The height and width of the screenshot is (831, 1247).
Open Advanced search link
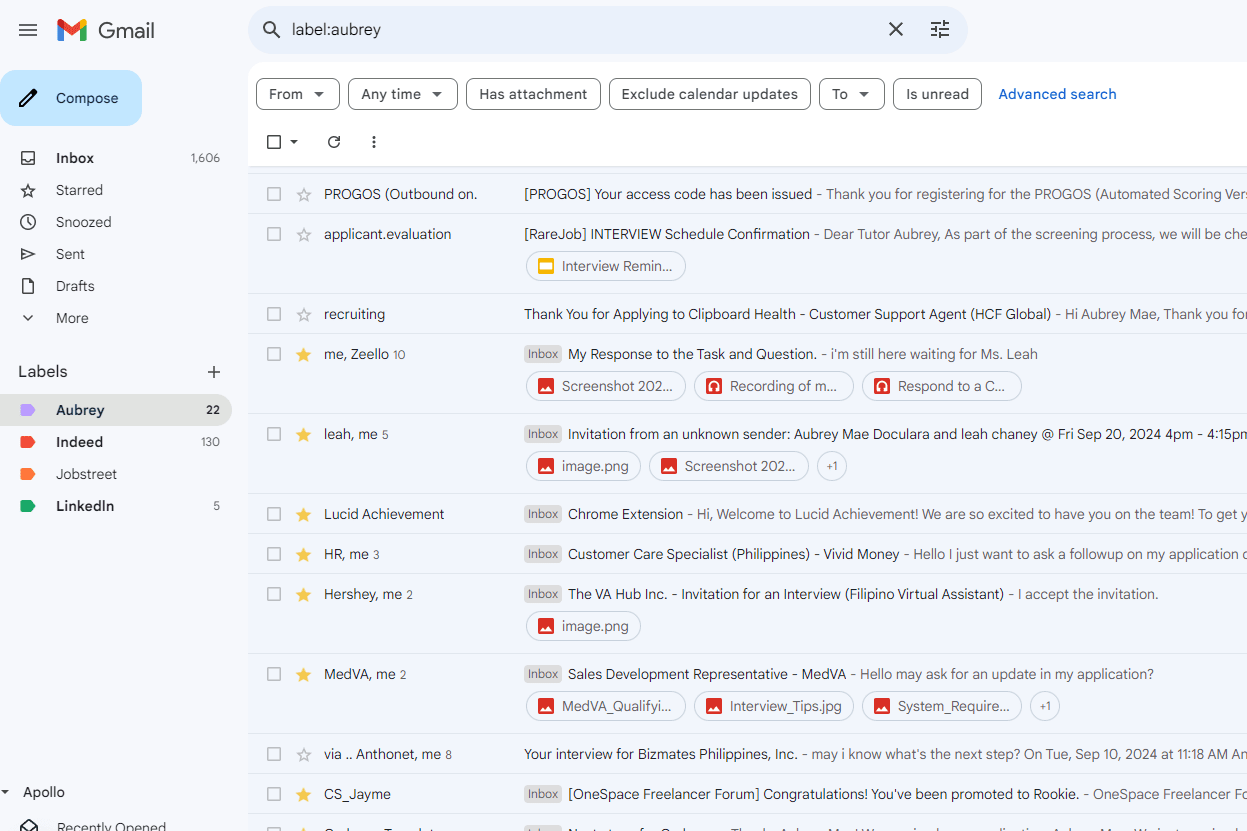[1057, 94]
